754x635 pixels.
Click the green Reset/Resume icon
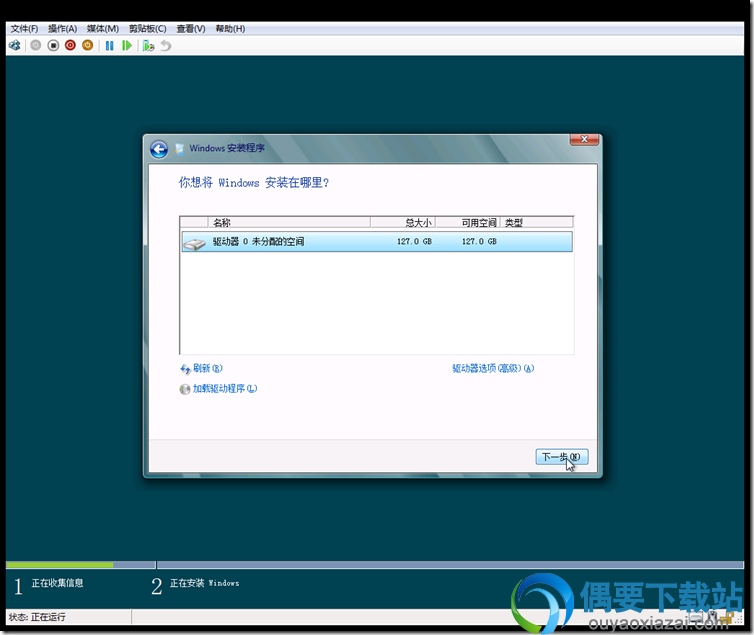(126, 45)
